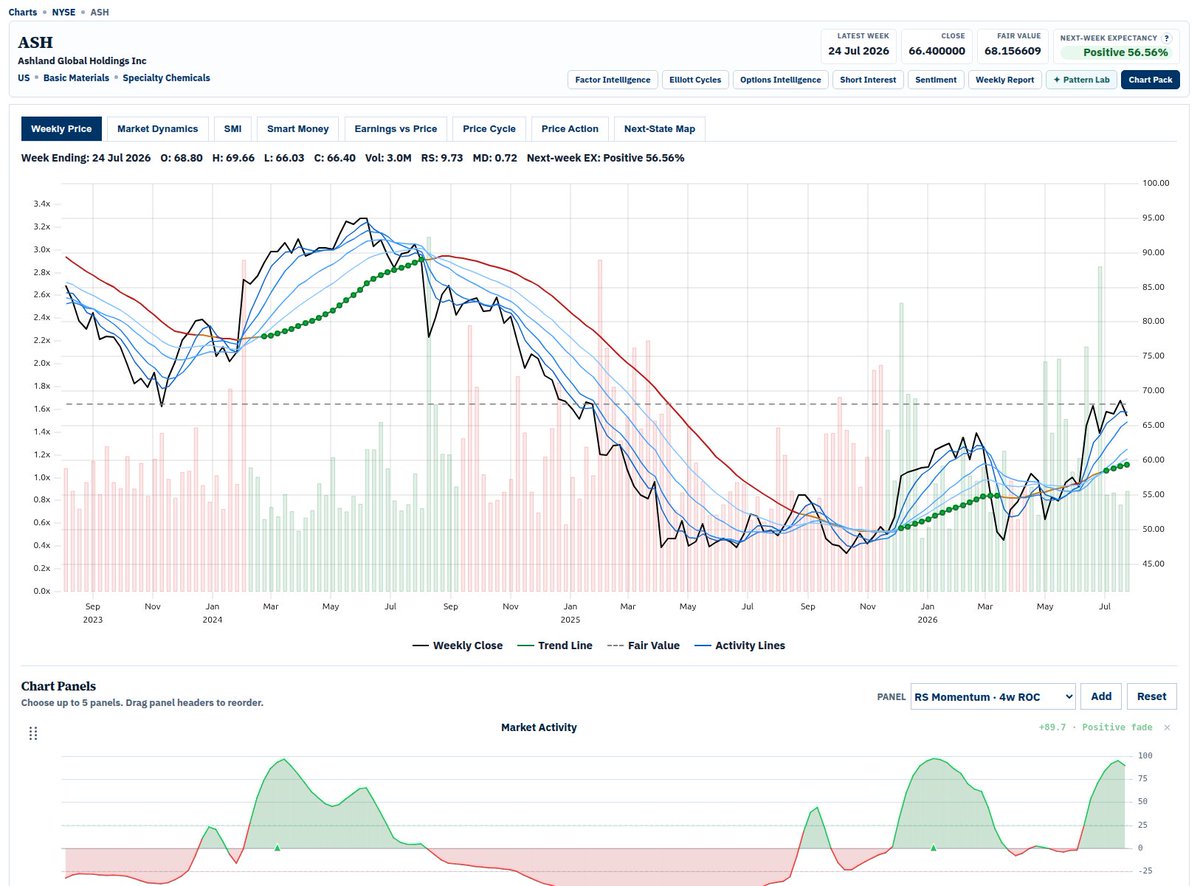Close the Market Activity panel with X
Viewport: 1200px width, 886px height.
(1167, 727)
